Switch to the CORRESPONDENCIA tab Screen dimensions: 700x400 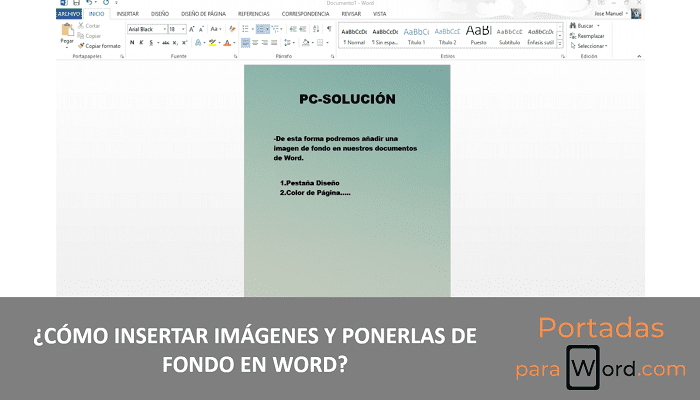305,14
